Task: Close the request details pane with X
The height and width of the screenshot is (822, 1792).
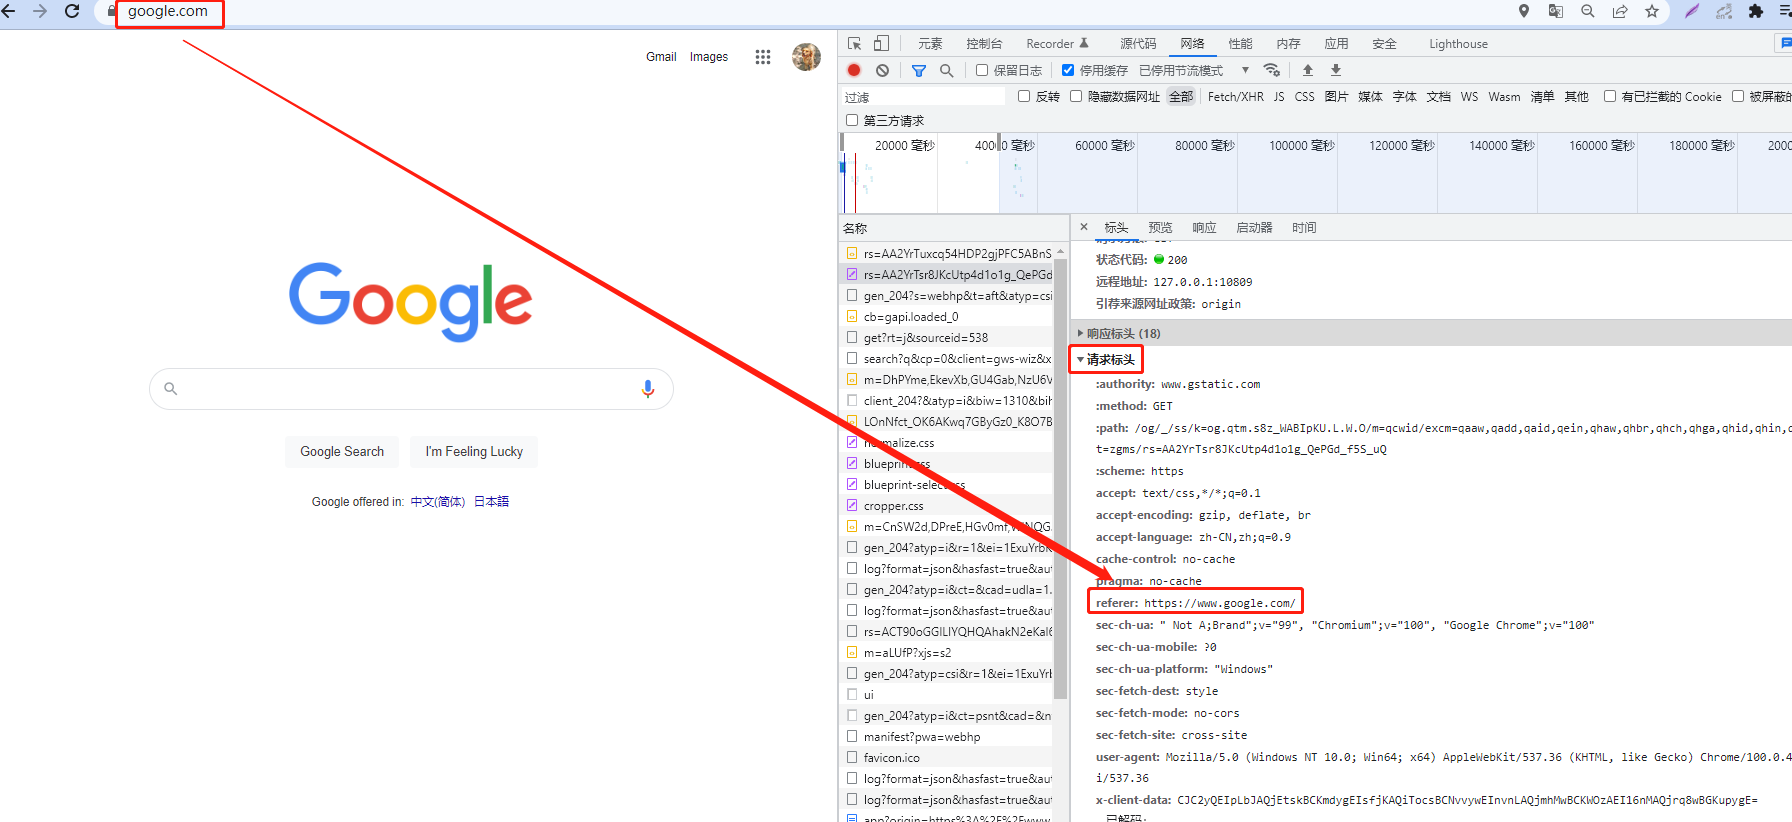Action: (1084, 227)
